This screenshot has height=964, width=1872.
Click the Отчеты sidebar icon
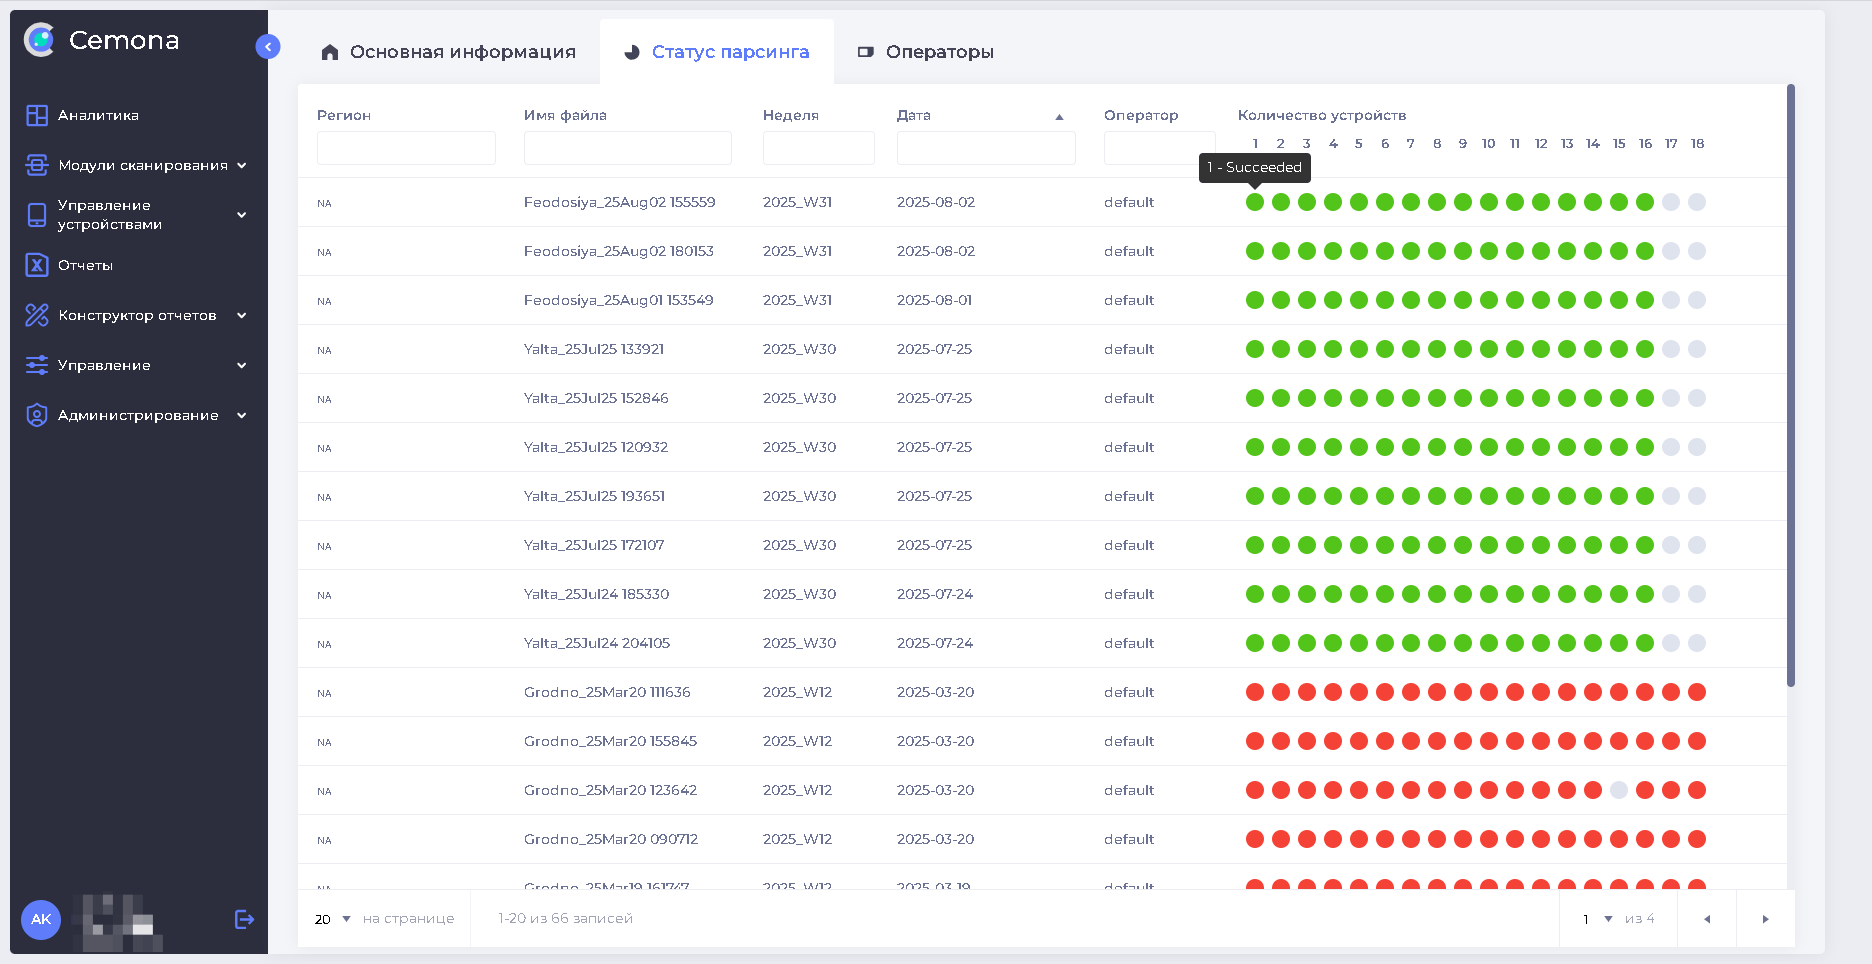coord(37,265)
